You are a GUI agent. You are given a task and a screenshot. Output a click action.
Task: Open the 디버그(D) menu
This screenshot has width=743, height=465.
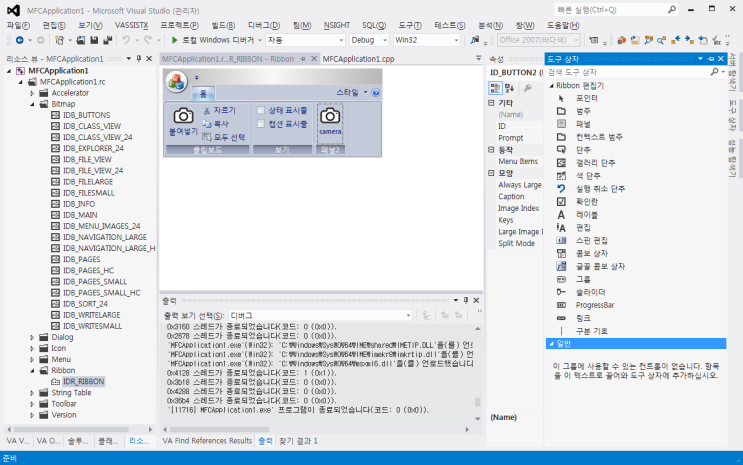click(x=264, y=26)
